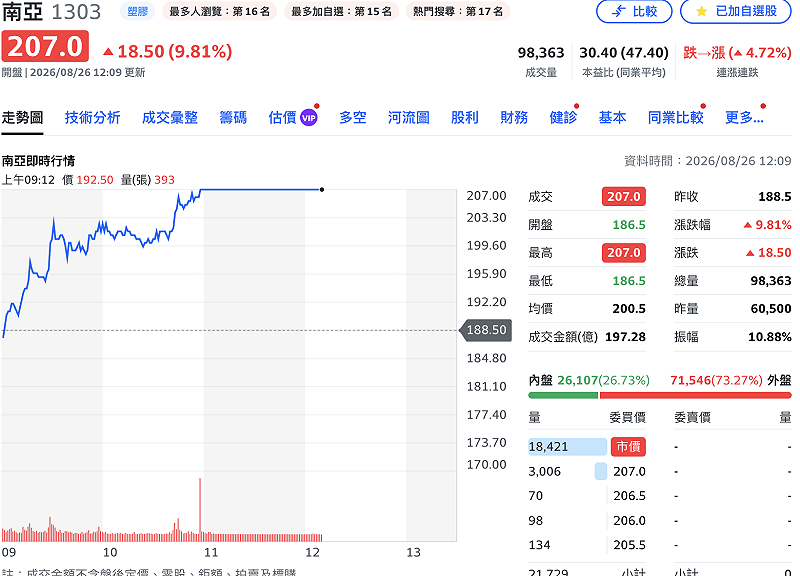Click the 開盤 186.5 value
This screenshot has width=800, height=576.
(629, 224)
